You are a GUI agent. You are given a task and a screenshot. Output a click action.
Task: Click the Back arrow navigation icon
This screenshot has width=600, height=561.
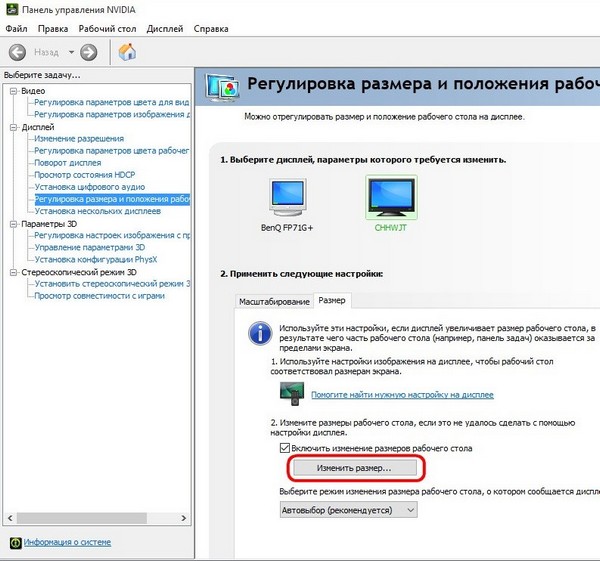point(17,52)
